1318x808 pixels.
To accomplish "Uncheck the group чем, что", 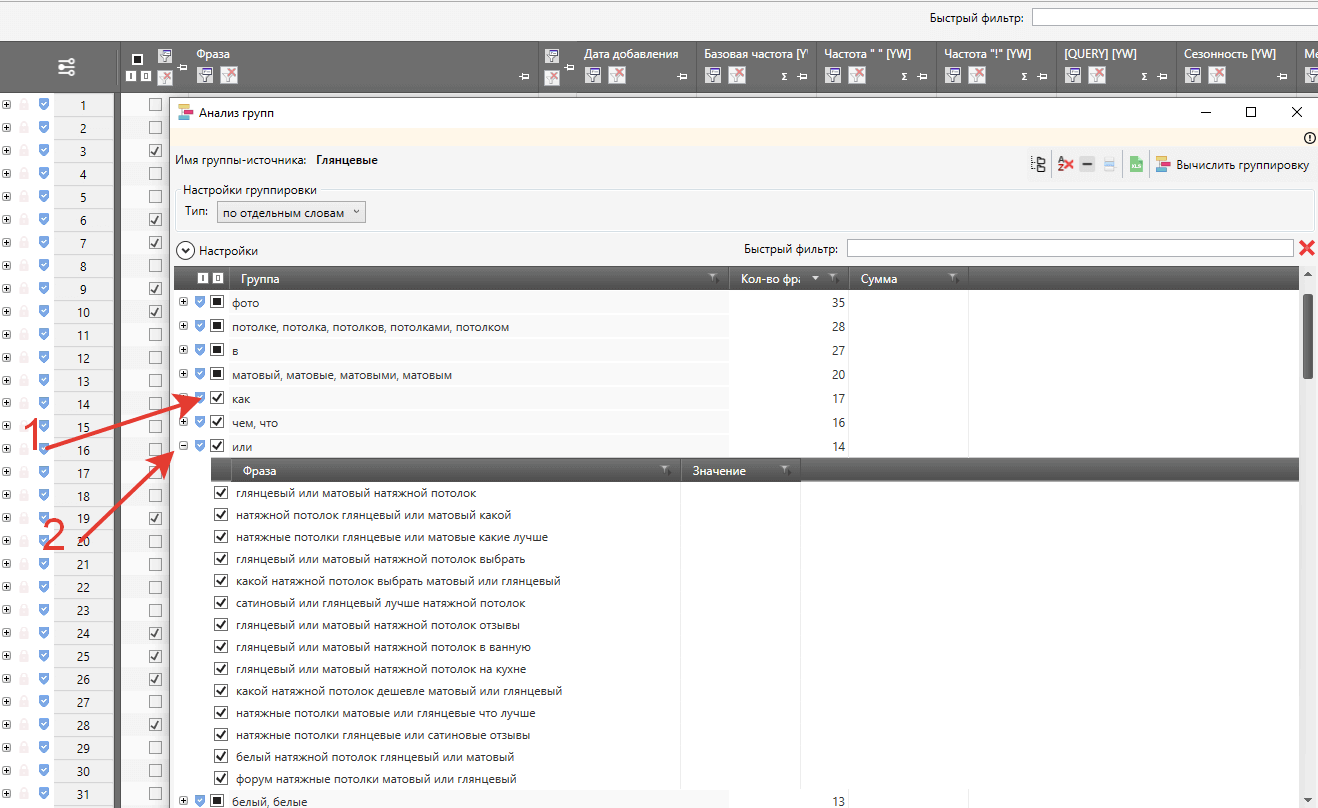I will 217,422.
